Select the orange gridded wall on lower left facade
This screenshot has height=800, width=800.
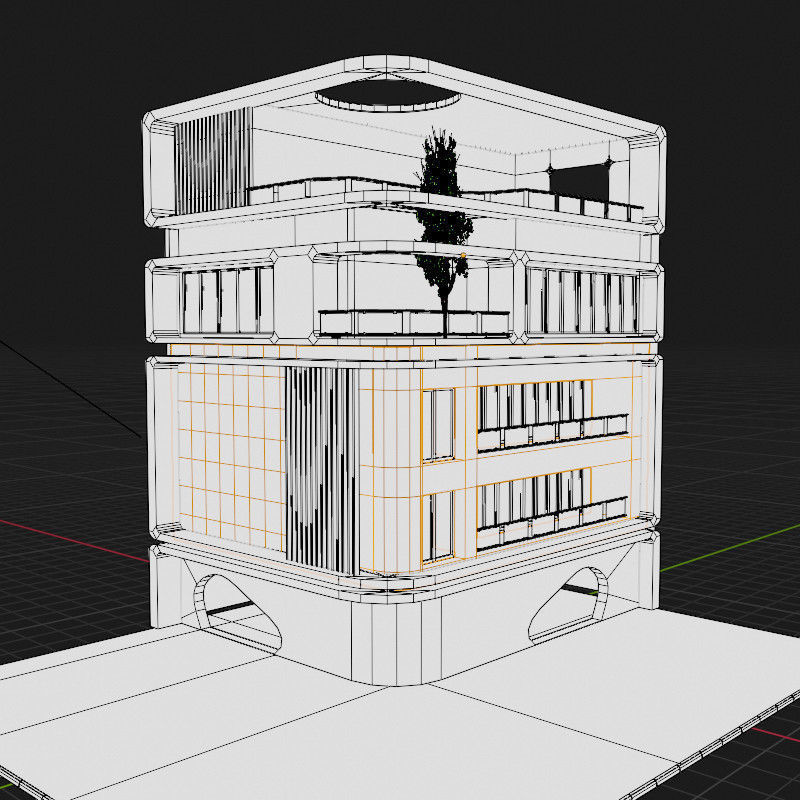(231, 456)
